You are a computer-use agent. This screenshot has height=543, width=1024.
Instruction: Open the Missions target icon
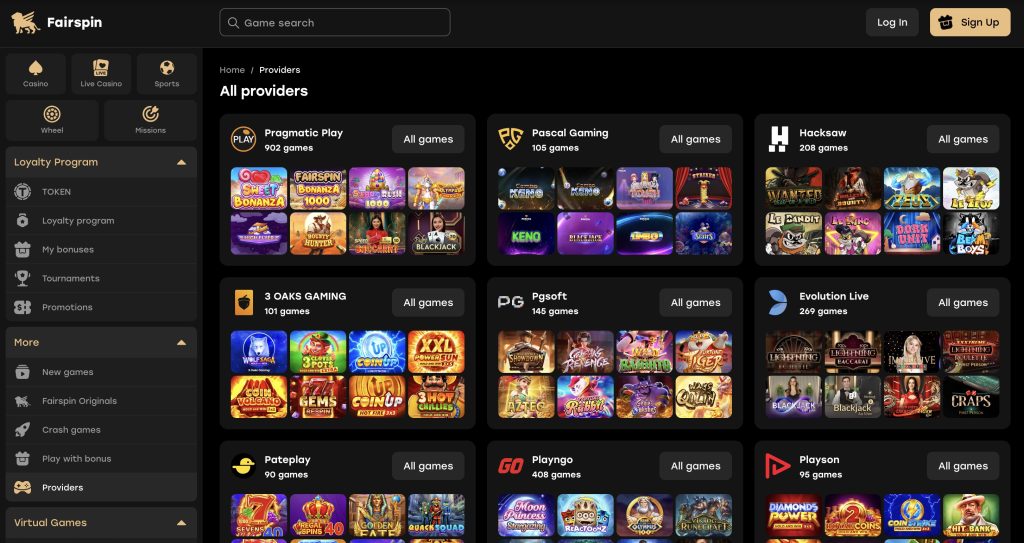150,114
